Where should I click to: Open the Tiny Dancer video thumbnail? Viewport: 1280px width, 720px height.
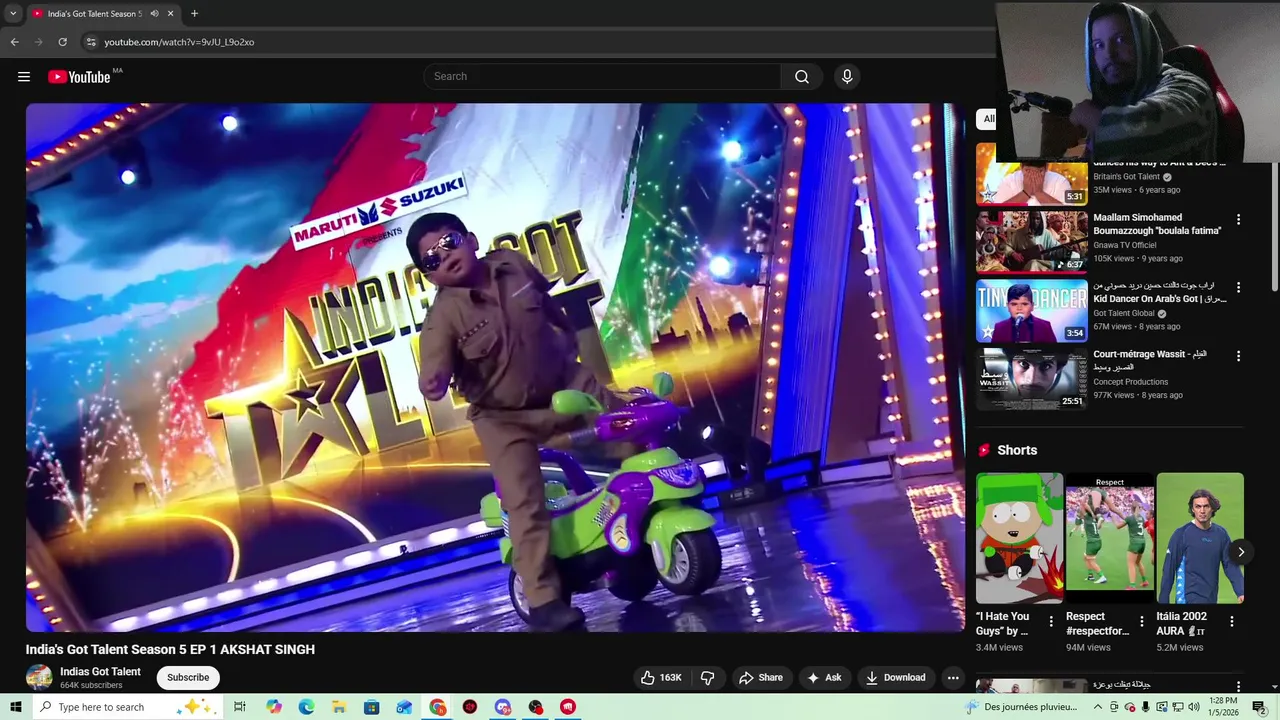point(1031,310)
